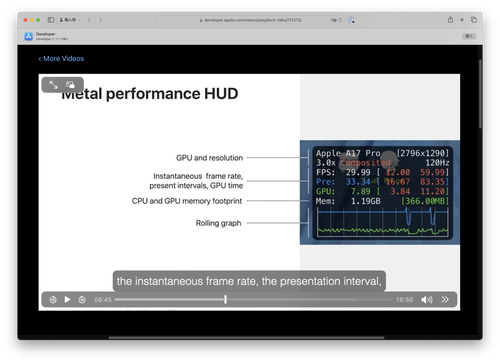Screen dimensions: 500x363
Task: Skip forward in the video
Action: pyautogui.click(x=82, y=300)
